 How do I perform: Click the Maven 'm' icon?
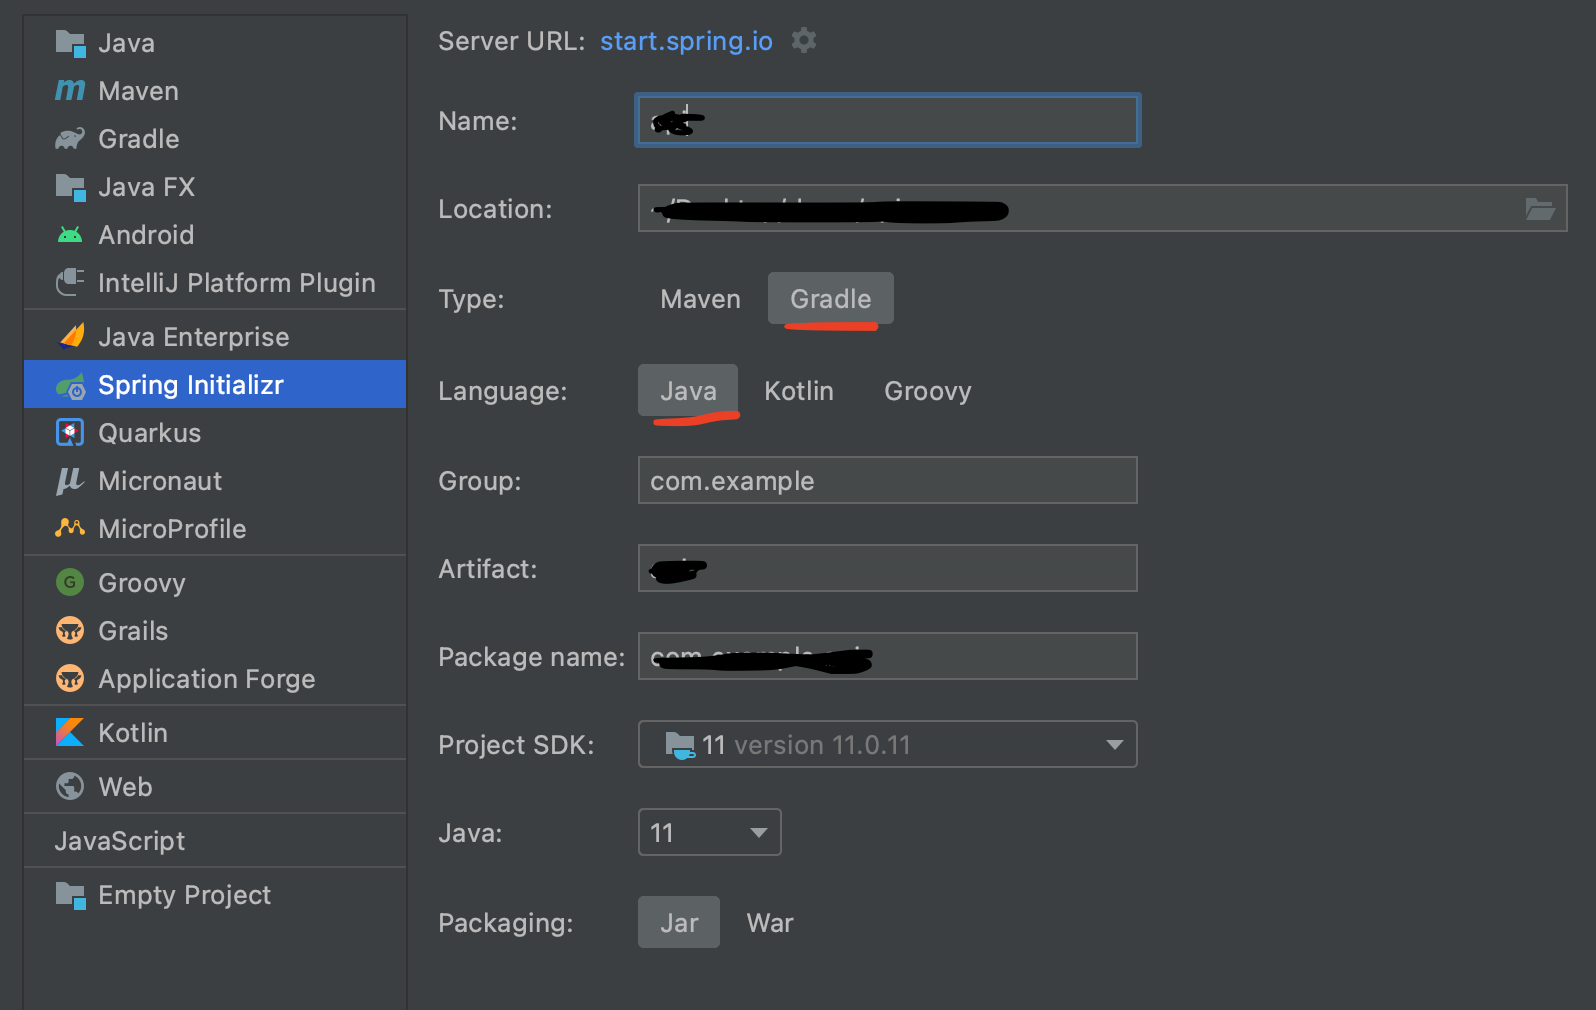coord(70,91)
